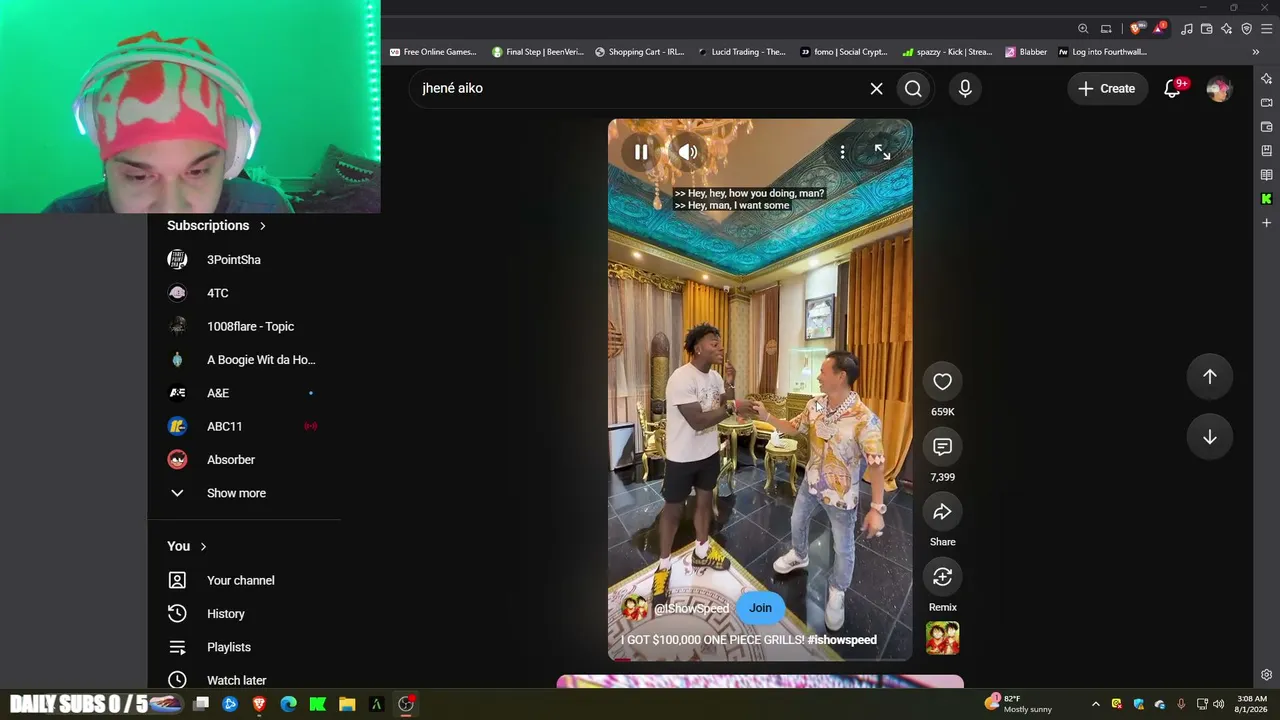Image resolution: width=1280 pixels, height=720 pixels.
Task: Open browser sidebar settings gear
Action: tap(1266, 675)
